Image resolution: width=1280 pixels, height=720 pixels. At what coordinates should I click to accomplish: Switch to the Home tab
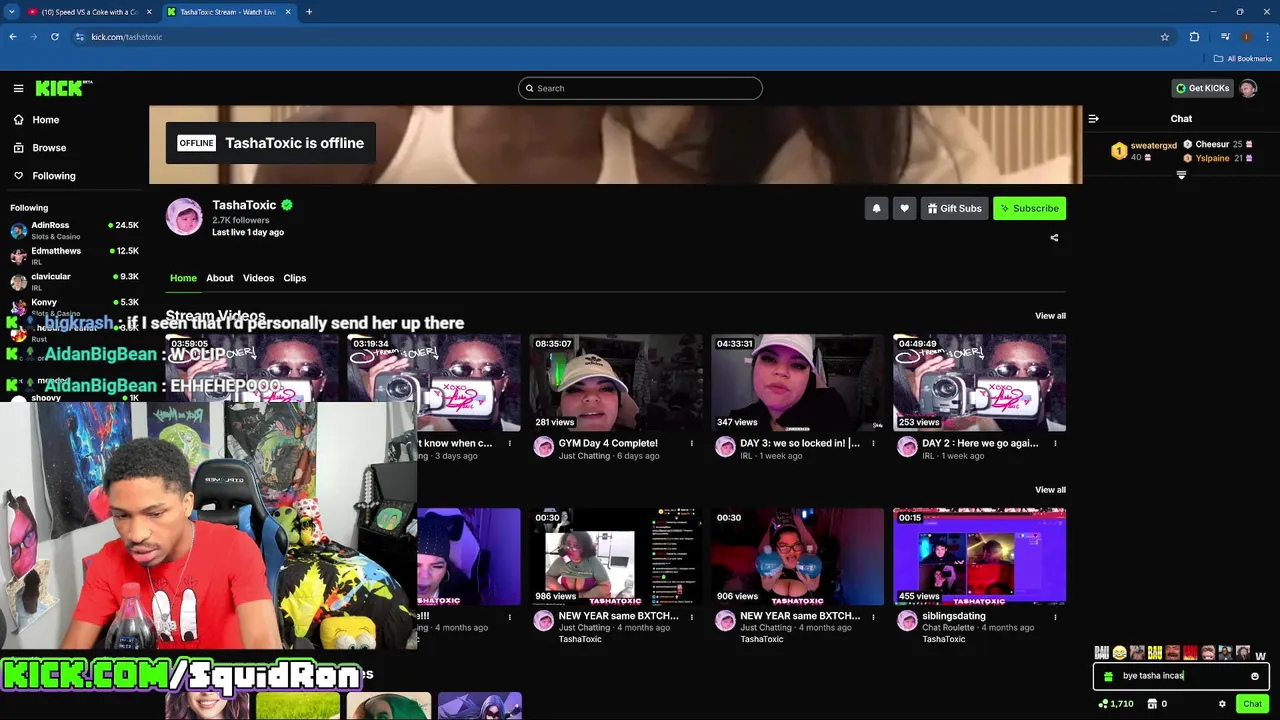tap(183, 278)
